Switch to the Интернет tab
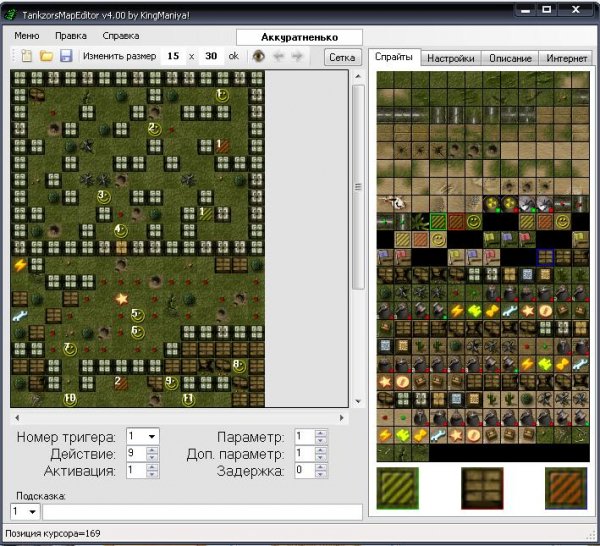The height and width of the screenshot is (546, 600). 566,59
